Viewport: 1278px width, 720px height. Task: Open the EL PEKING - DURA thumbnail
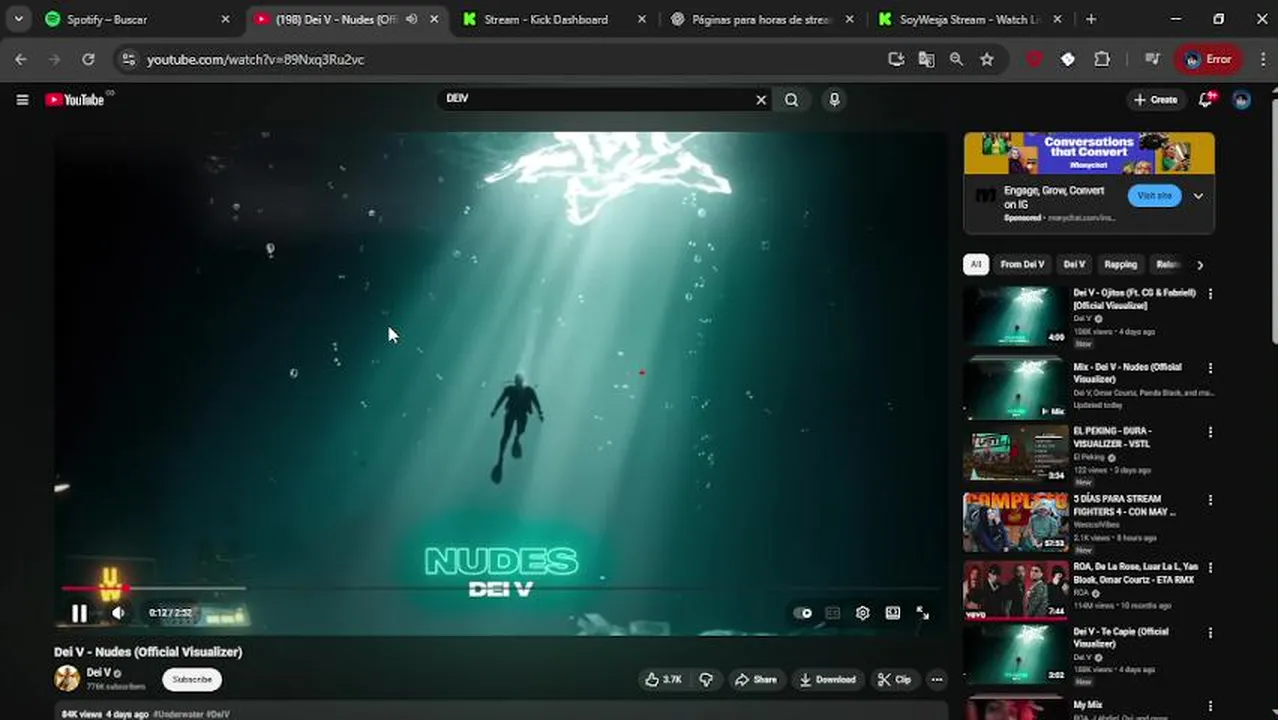tap(1015, 453)
